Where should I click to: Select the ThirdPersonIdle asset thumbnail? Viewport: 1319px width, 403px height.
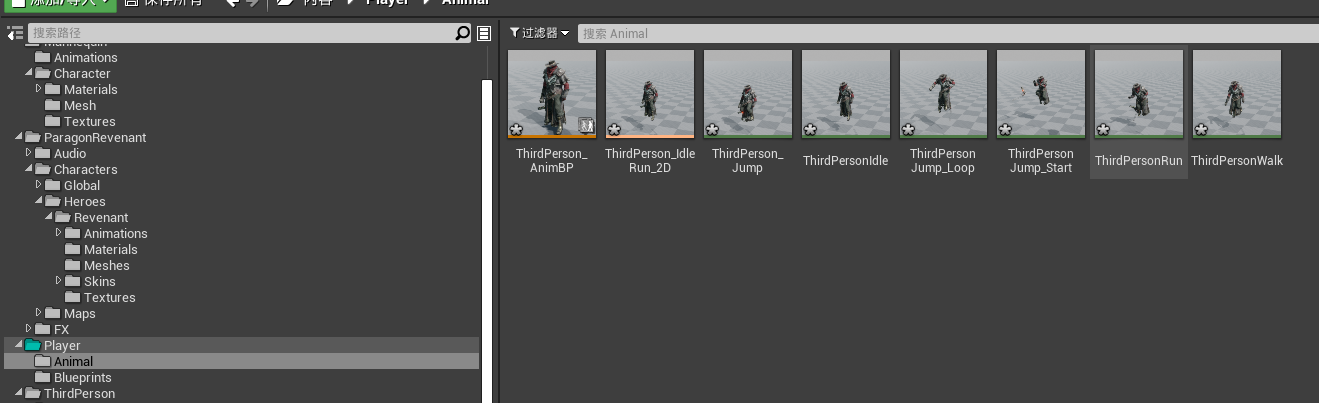[x=846, y=94]
